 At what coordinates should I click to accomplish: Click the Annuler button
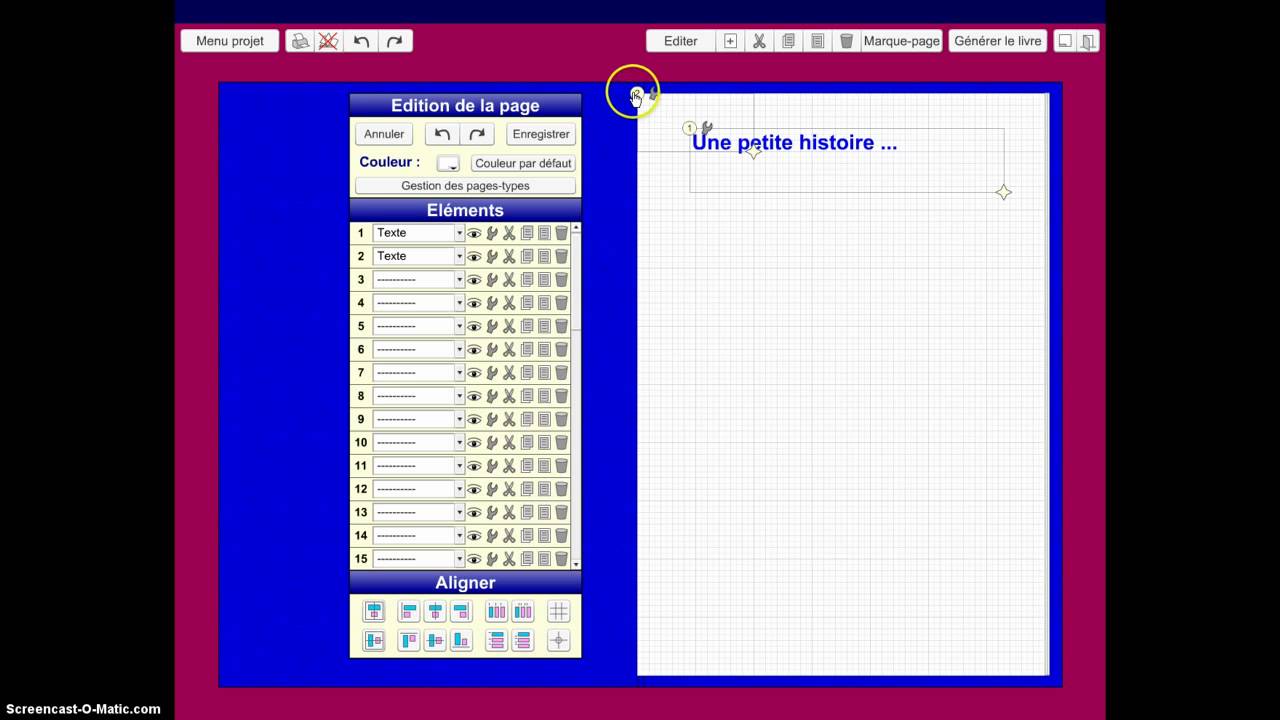(x=384, y=134)
